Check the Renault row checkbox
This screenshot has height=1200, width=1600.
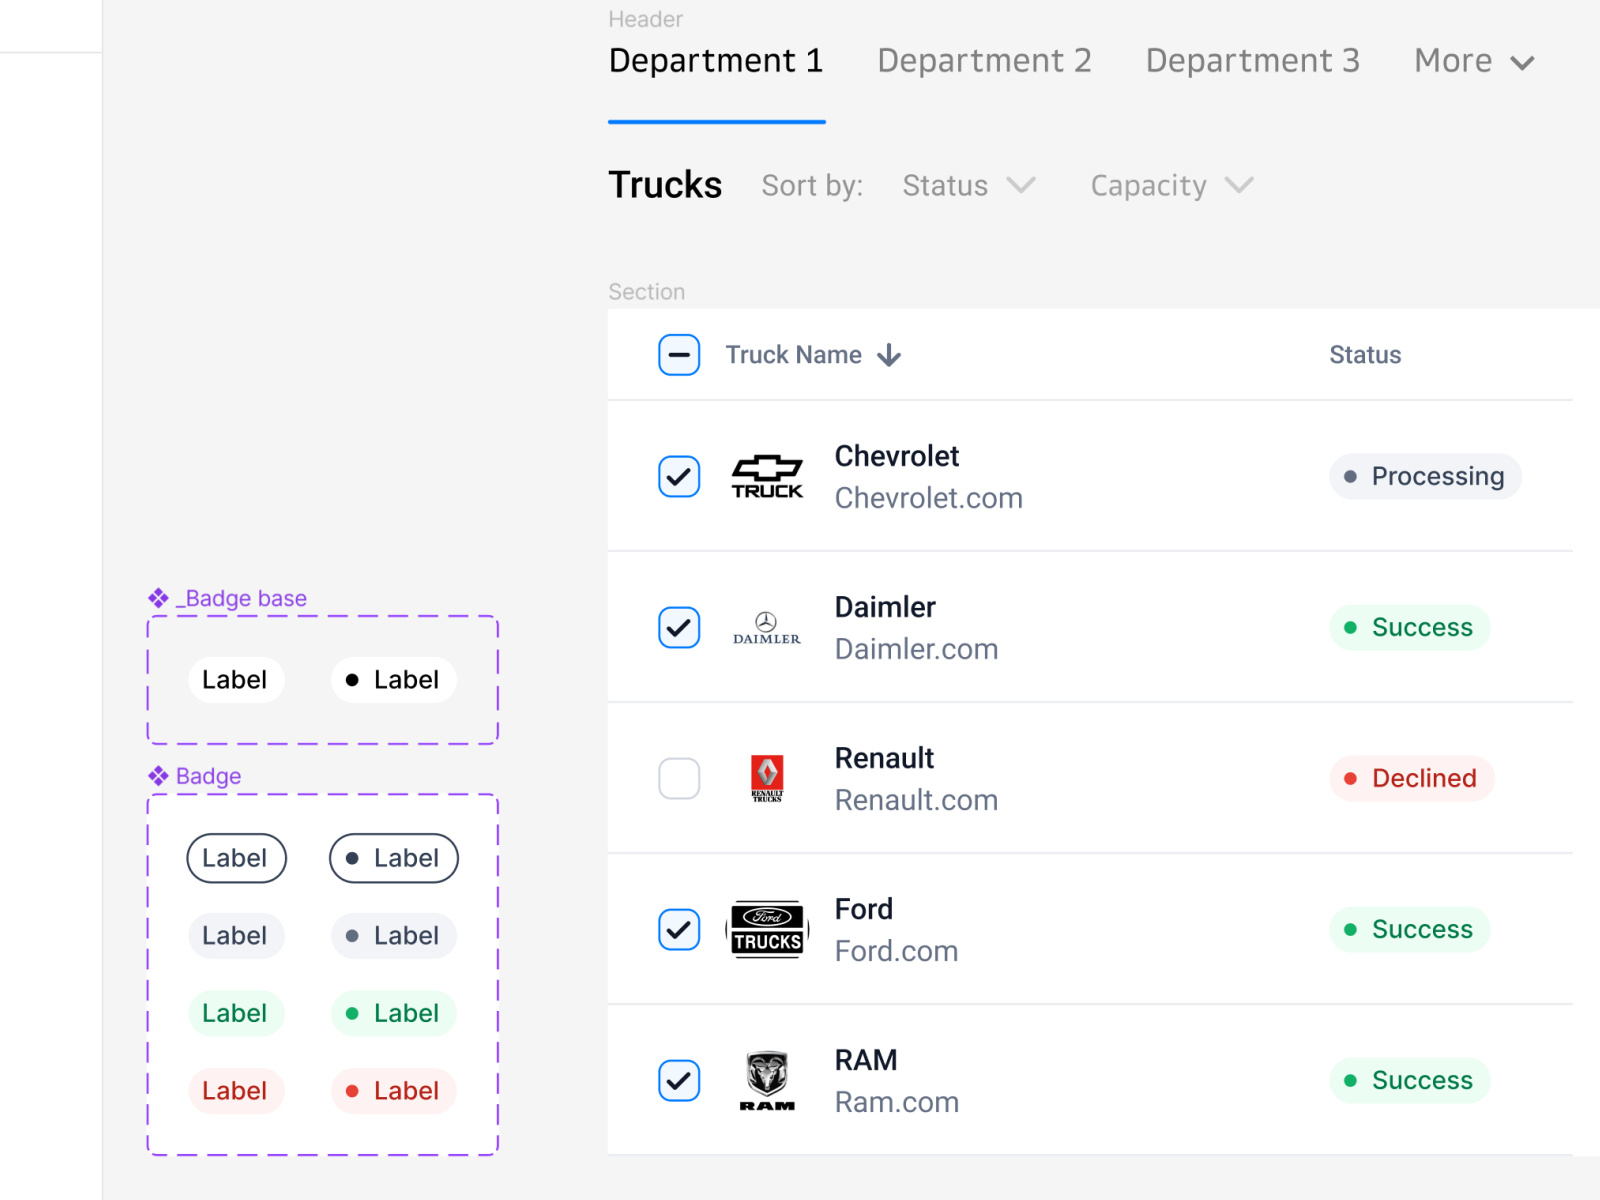pyautogui.click(x=679, y=779)
